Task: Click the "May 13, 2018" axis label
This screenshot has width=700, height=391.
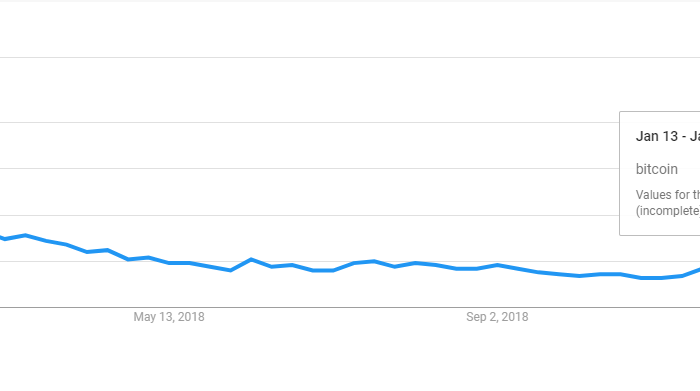Action: coord(169,317)
